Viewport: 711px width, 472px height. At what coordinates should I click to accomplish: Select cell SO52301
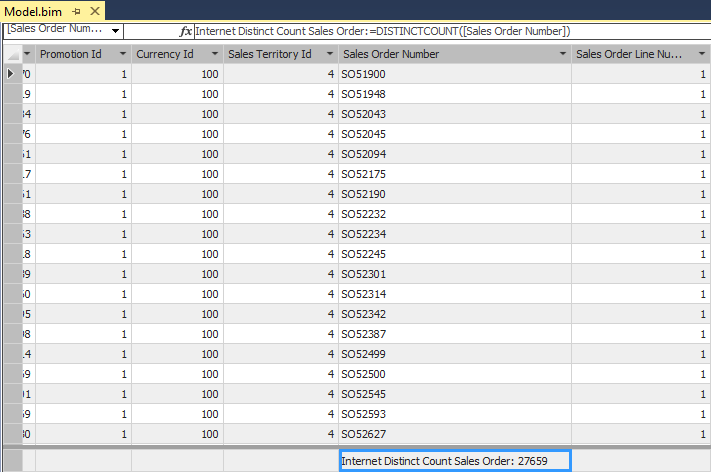coord(455,274)
